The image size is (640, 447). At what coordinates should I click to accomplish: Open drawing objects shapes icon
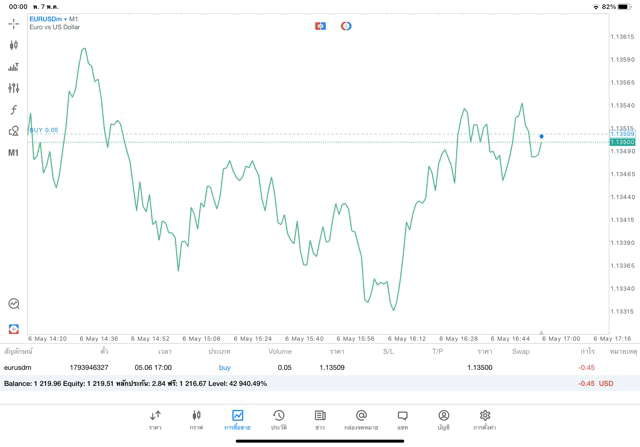14,131
